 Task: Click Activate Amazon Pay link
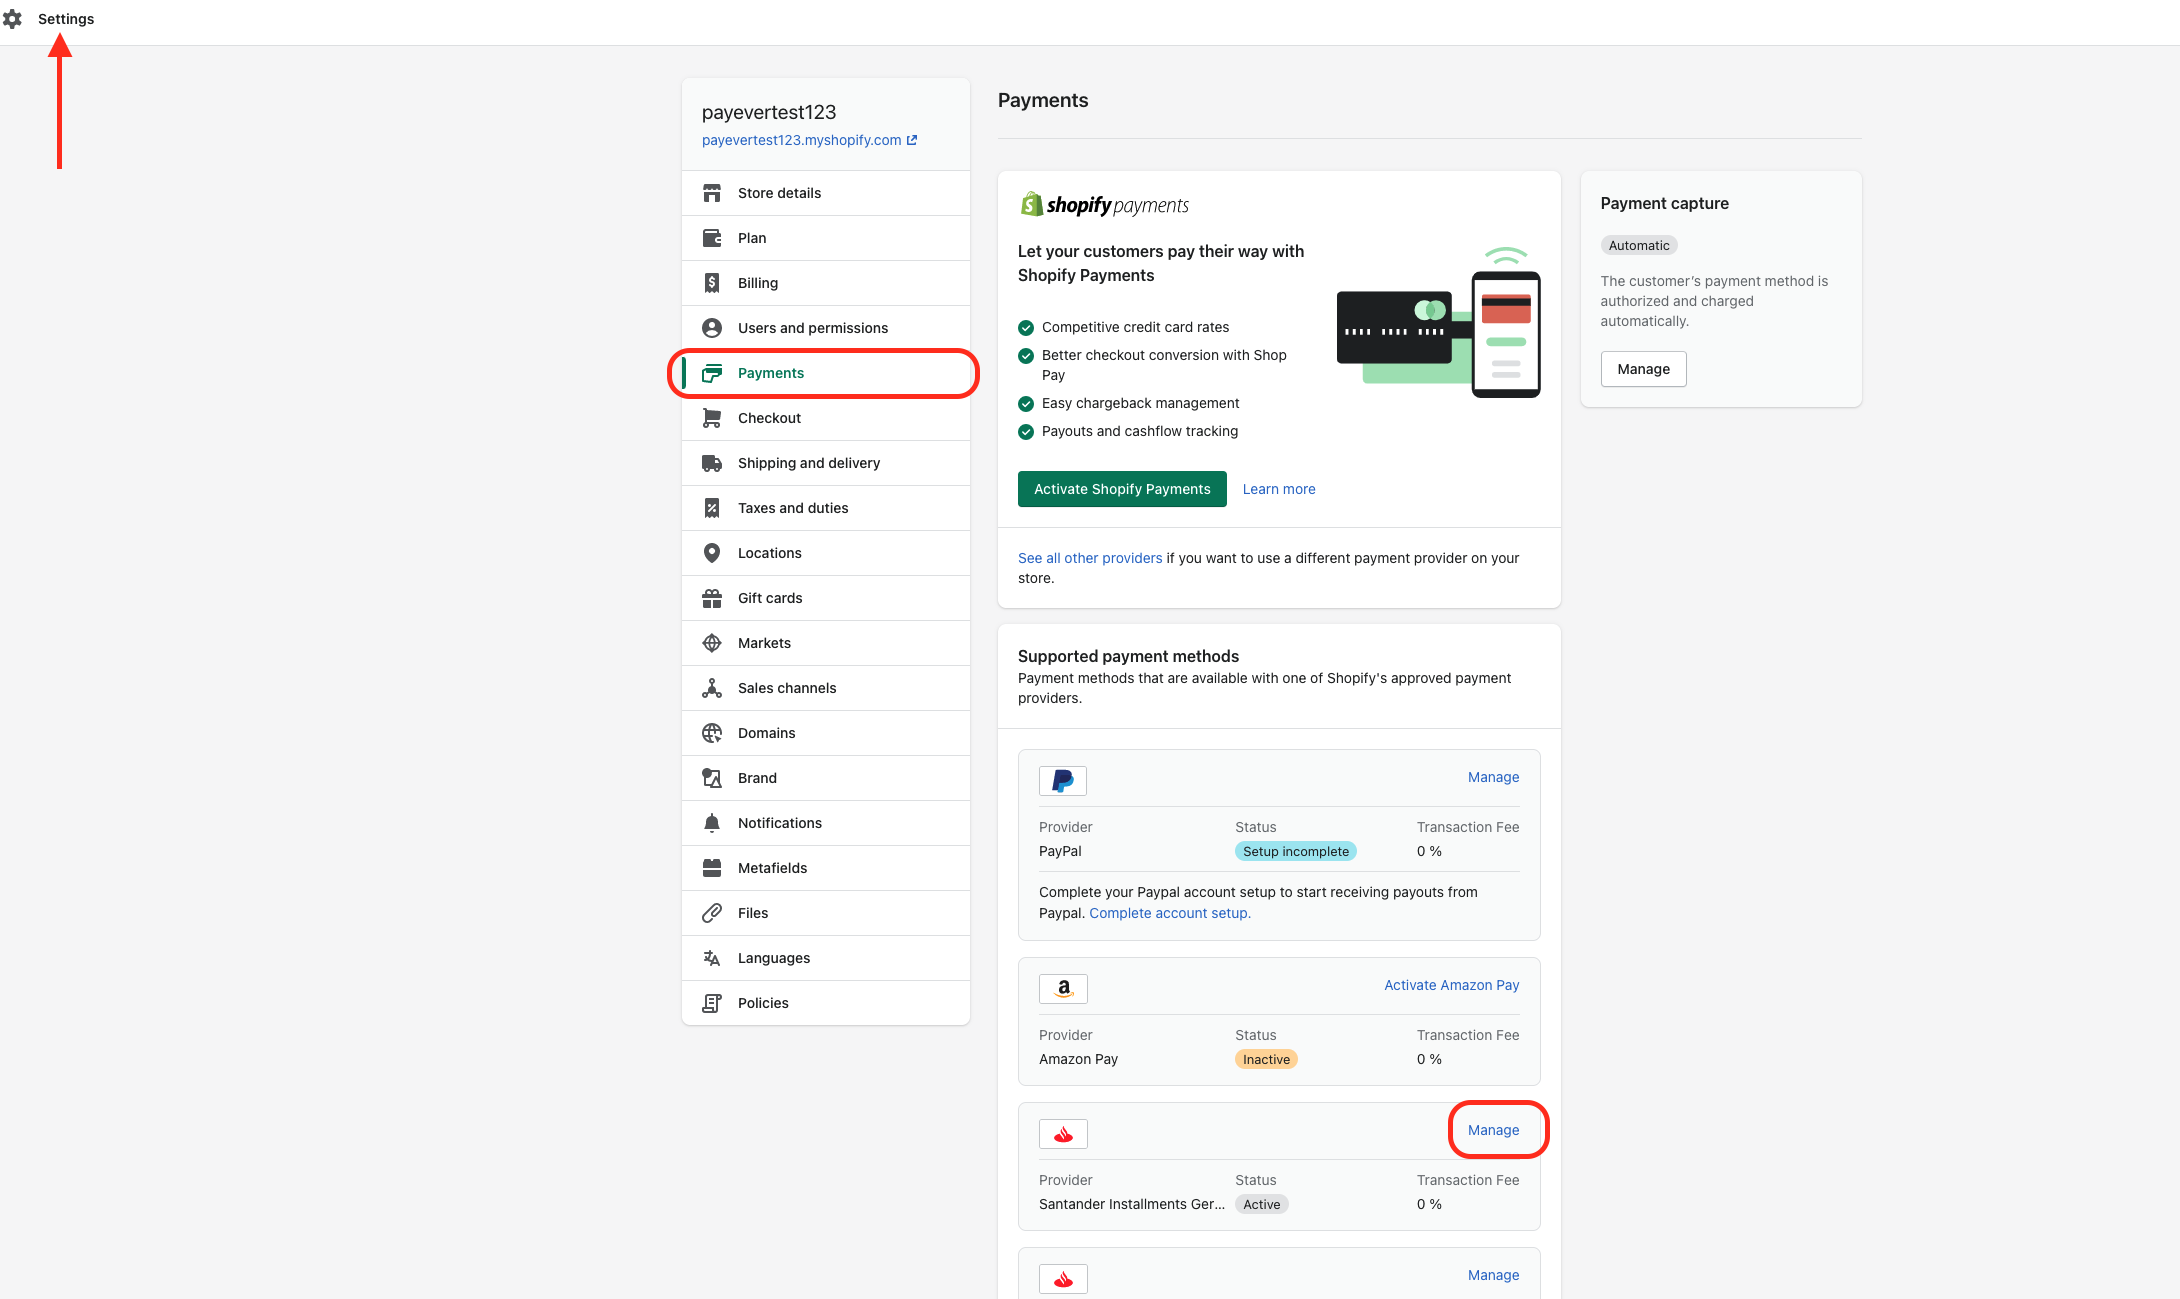[1451, 985]
